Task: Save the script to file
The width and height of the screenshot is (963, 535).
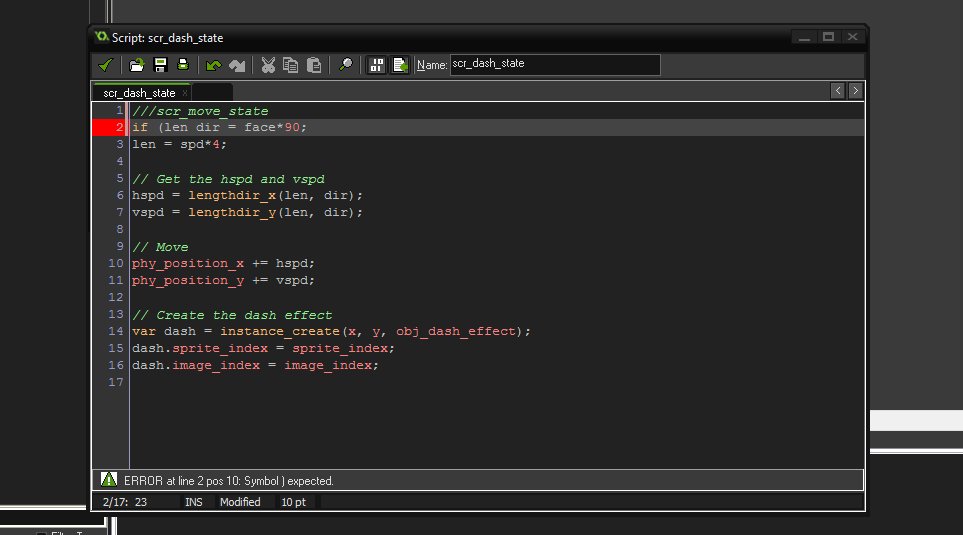Action: tap(160, 64)
